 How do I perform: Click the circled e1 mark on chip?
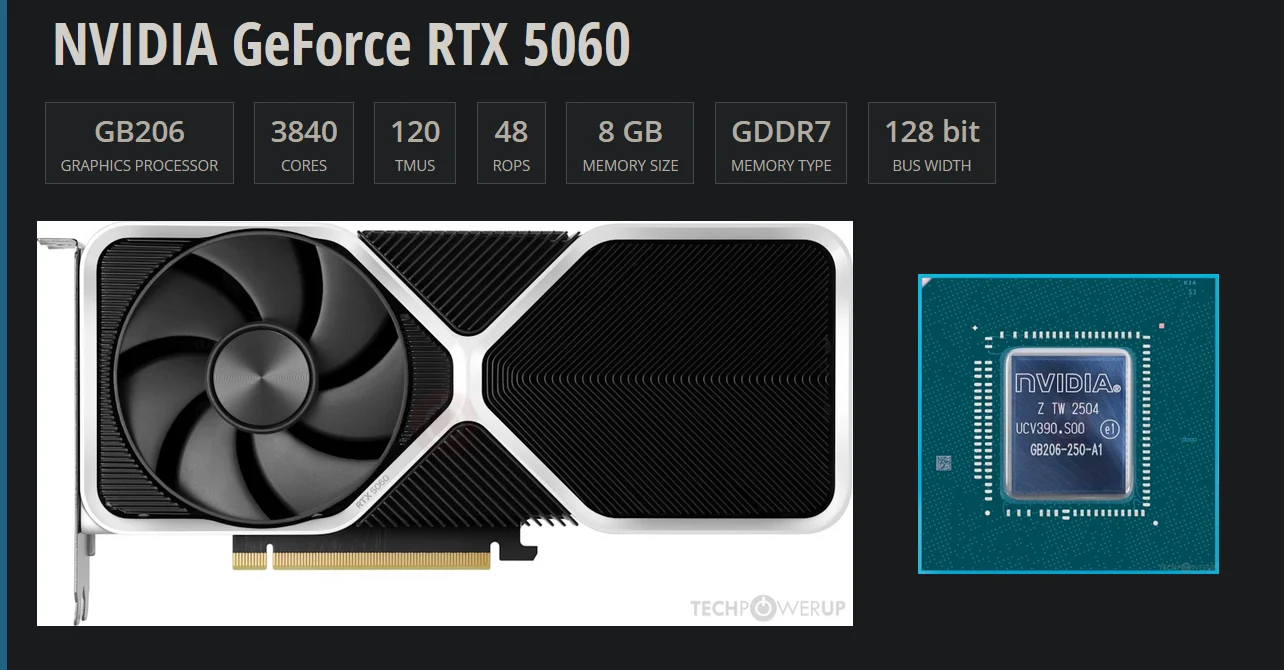coord(1108,429)
